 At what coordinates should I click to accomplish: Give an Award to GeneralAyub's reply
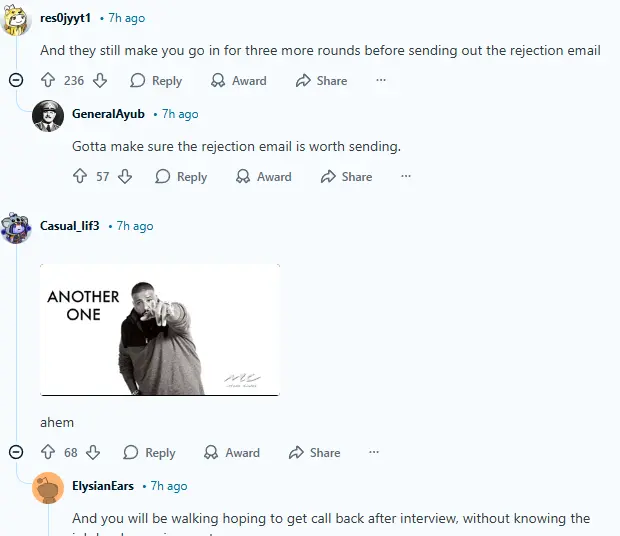pos(264,177)
